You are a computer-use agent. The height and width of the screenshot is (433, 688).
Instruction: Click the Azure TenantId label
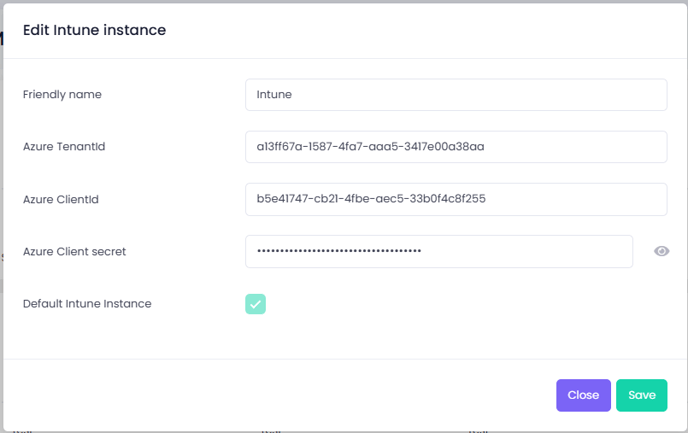click(x=64, y=147)
